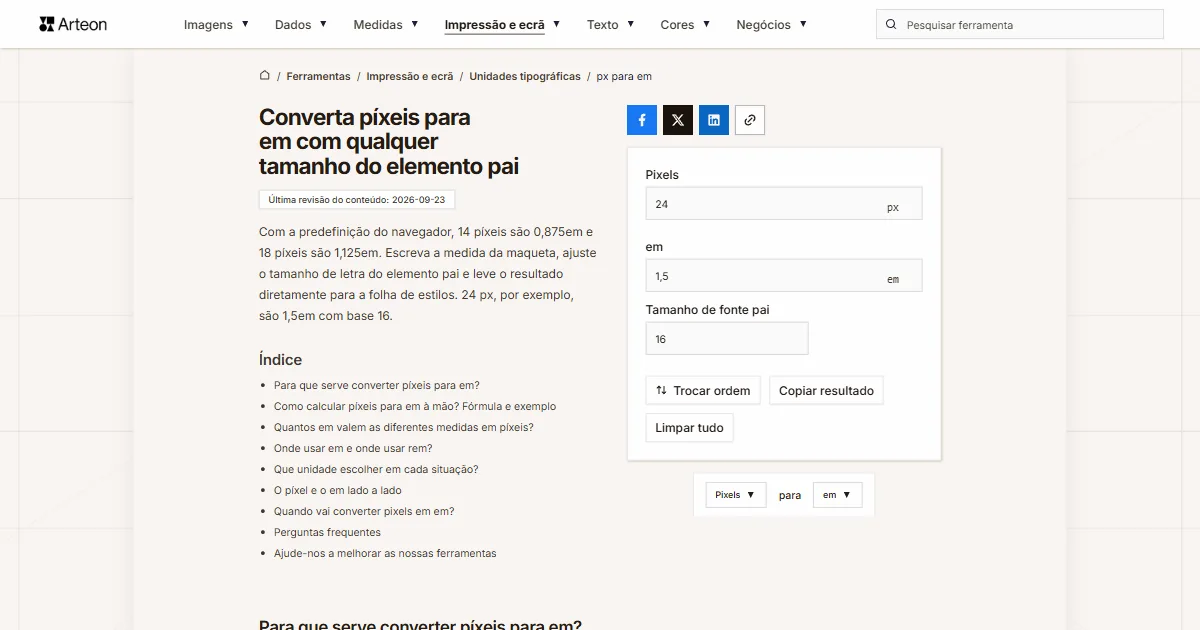Click Trocar ordem button
Viewport: 1200px width, 630px height.
pyautogui.click(x=703, y=390)
